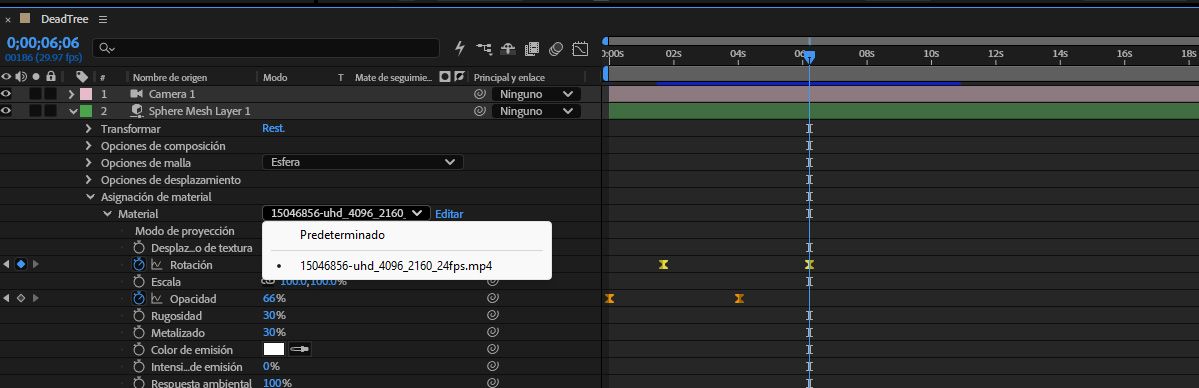Open the Graph Editor icon
The width and height of the screenshot is (1199, 388).
click(580, 48)
